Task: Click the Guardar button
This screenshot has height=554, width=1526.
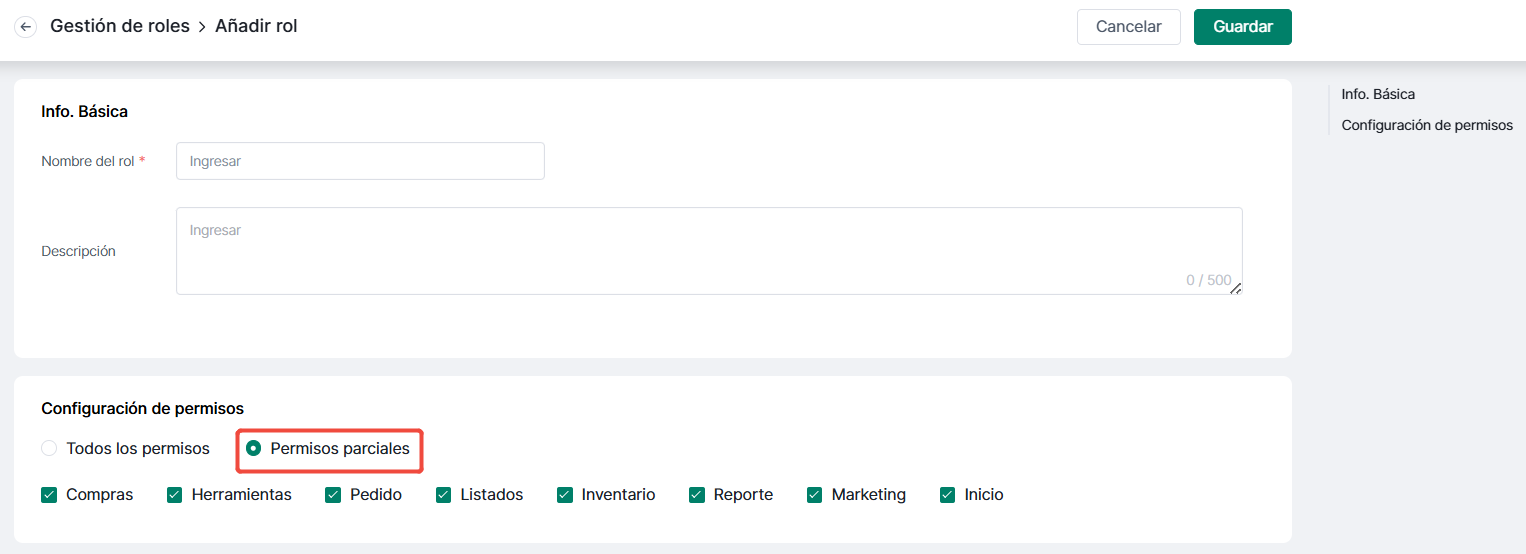Action: [1242, 27]
